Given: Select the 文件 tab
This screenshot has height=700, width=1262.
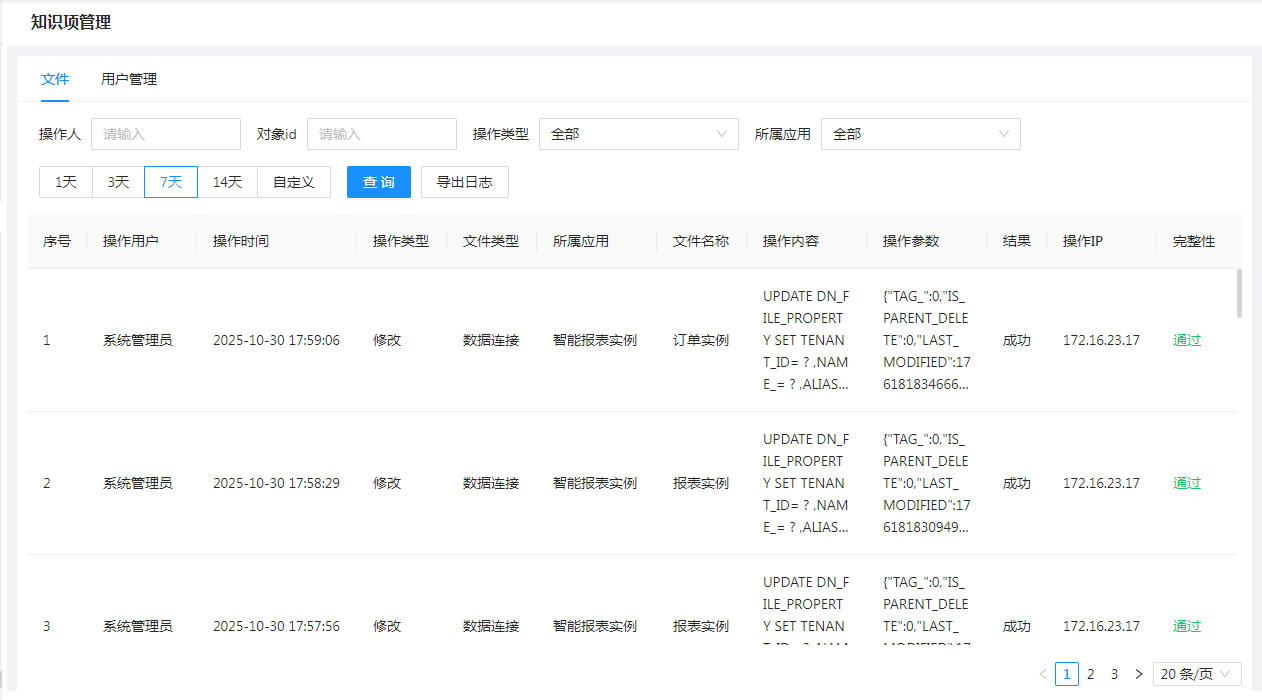Looking at the screenshot, I should coord(55,79).
